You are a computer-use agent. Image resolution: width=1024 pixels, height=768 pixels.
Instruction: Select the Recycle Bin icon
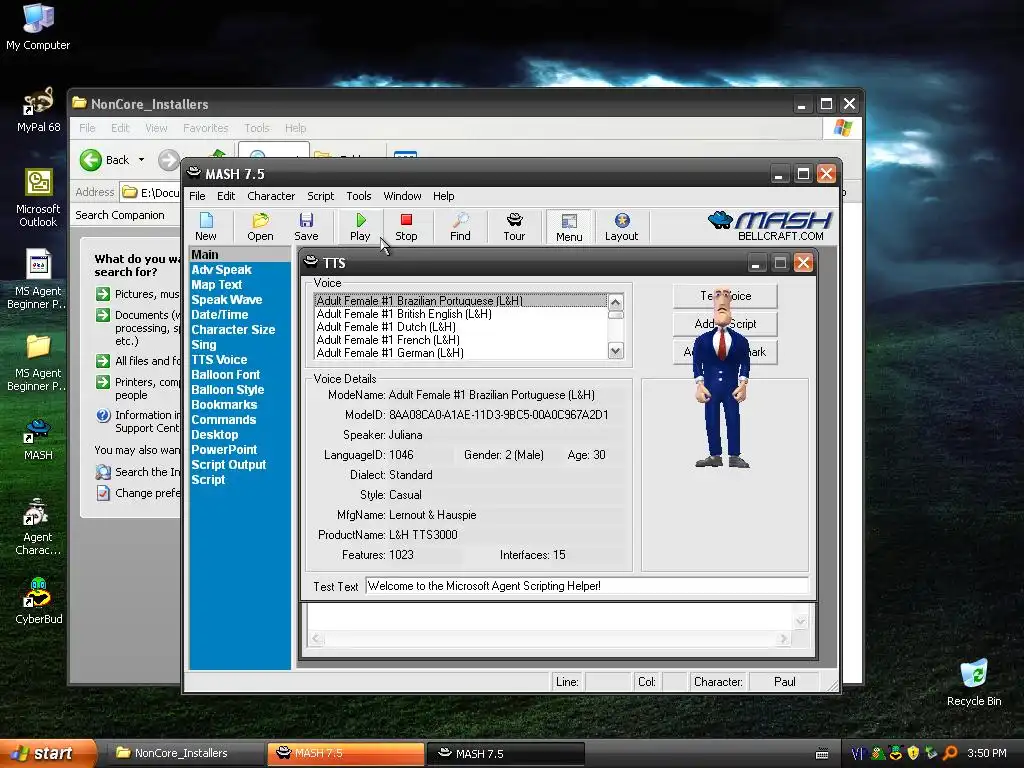tap(974, 682)
